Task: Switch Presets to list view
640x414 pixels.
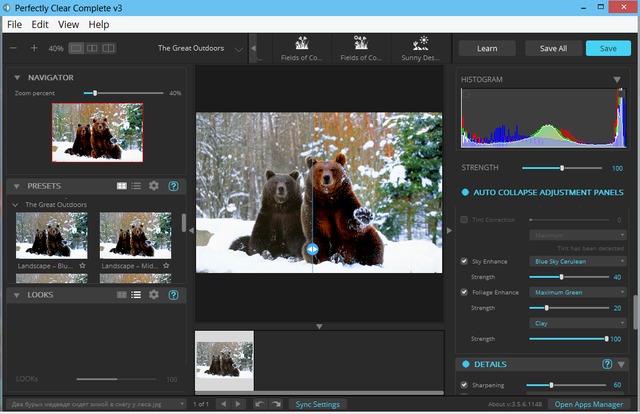Action: click(137, 186)
